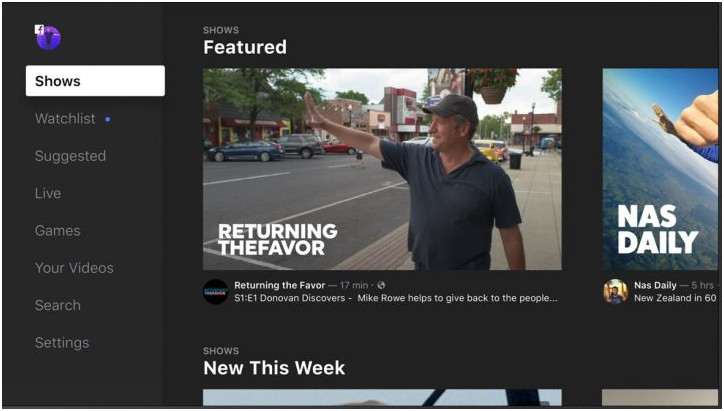
Task: Click the Returning the Favor show title
Action: [279, 285]
